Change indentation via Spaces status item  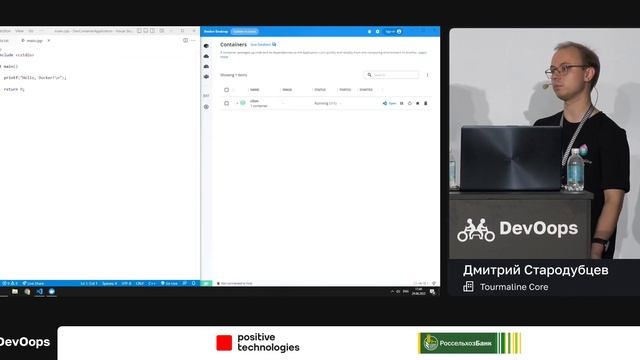[109, 283]
